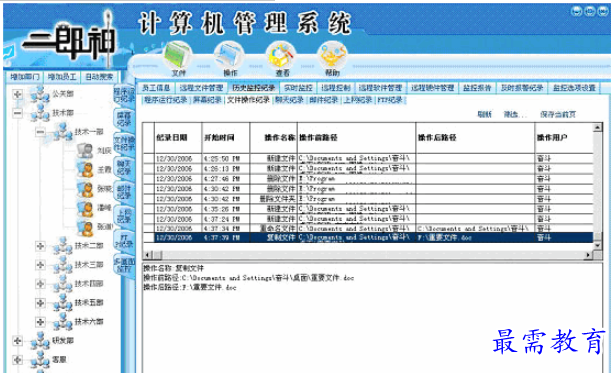Image resolution: width=614 pixels, height=373 pixels.
Task: Select the 客服 department icon
Action: (40, 359)
